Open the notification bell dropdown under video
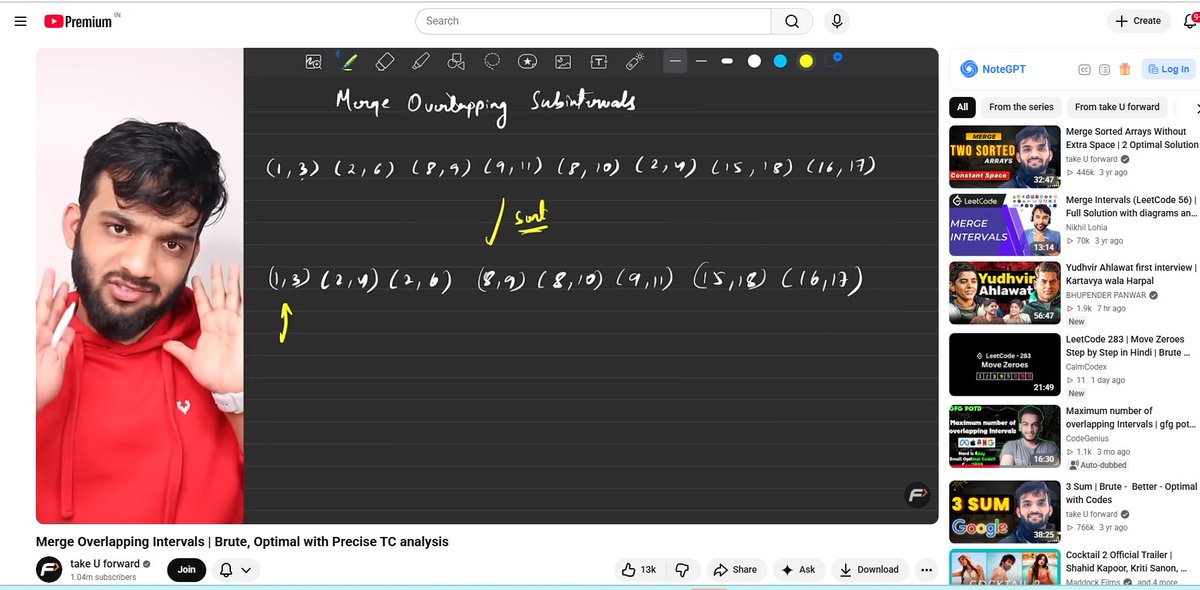 pyautogui.click(x=236, y=569)
